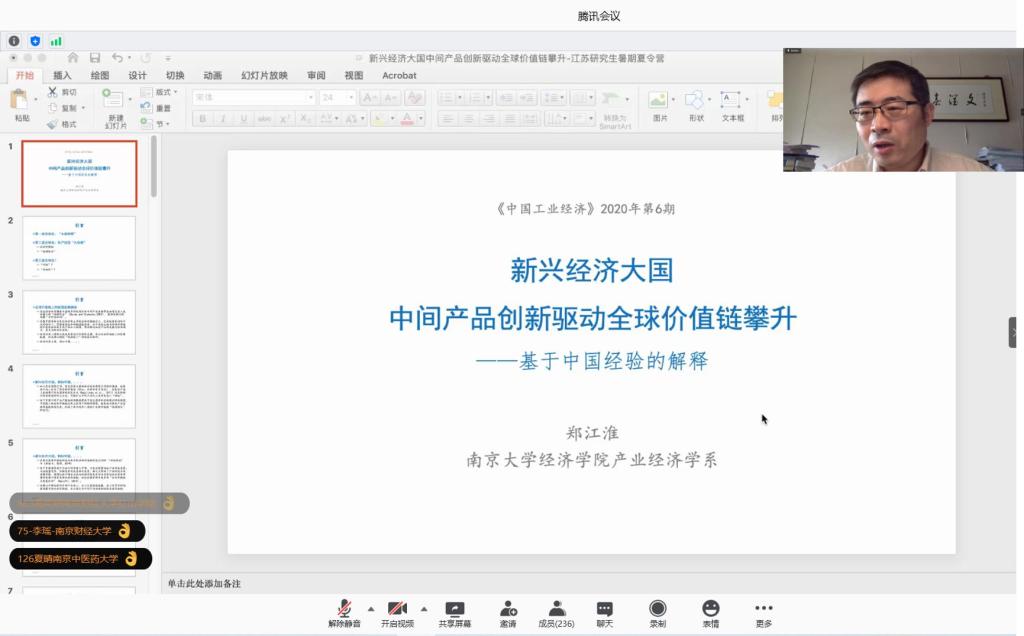1024x636 pixels.
Task: Turn on the camera (开启视频)
Action: point(397,609)
